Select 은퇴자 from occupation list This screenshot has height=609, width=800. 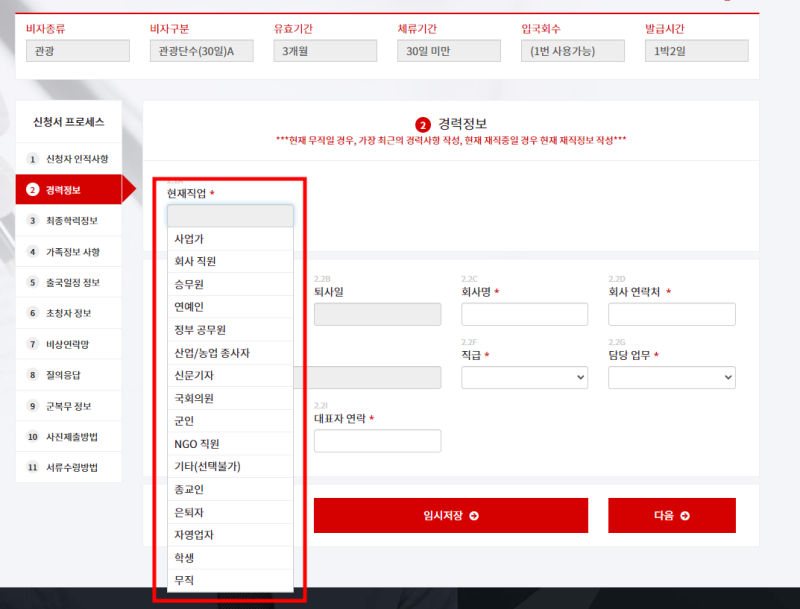pyautogui.click(x=230, y=512)
